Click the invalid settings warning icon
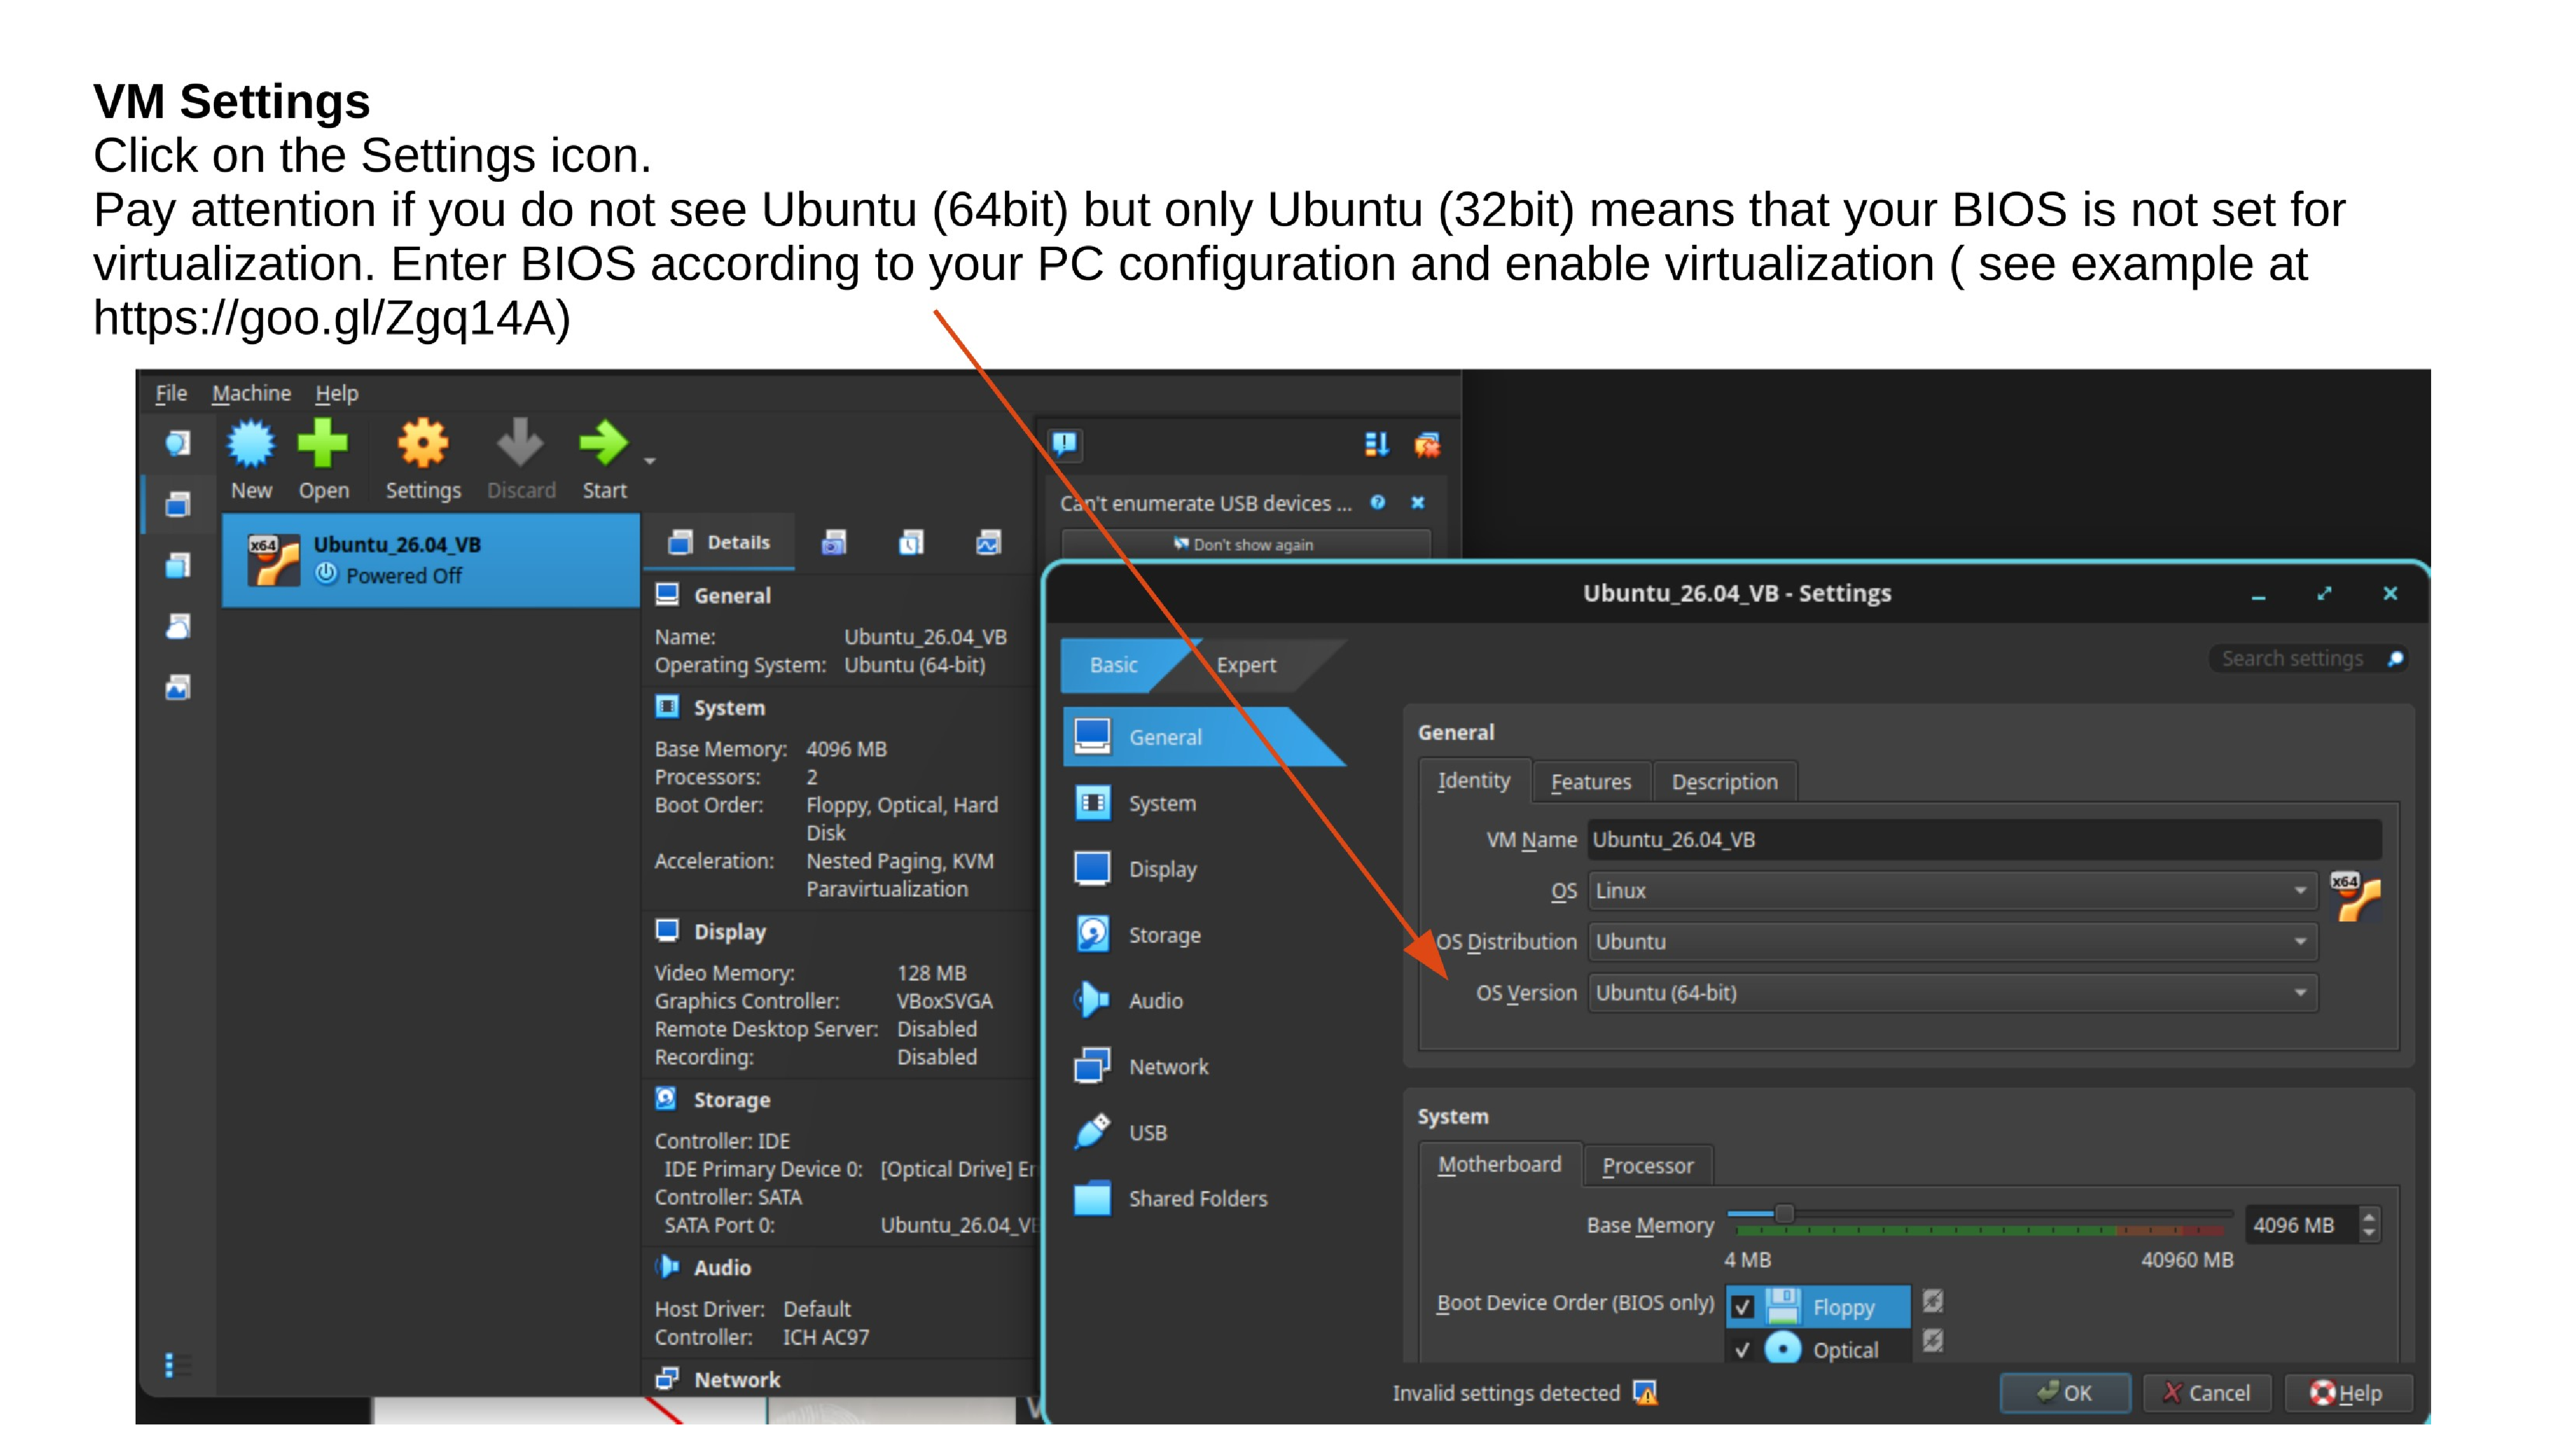2576x1449 pixels. pyautogui.click(x=1645, y=1393)
